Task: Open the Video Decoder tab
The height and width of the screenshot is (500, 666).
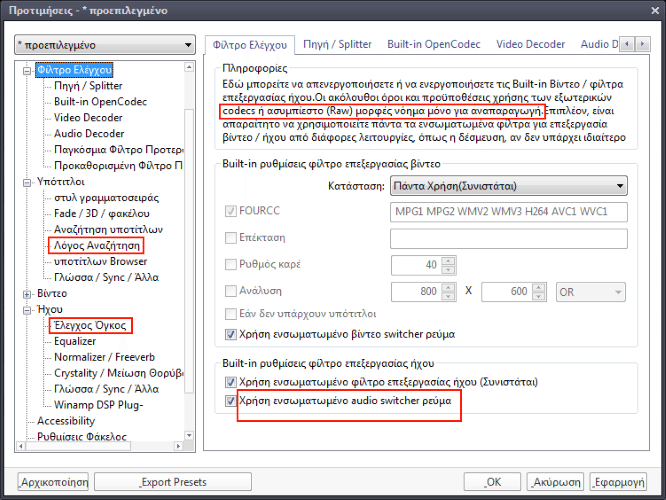Action: tap(531, 44)
